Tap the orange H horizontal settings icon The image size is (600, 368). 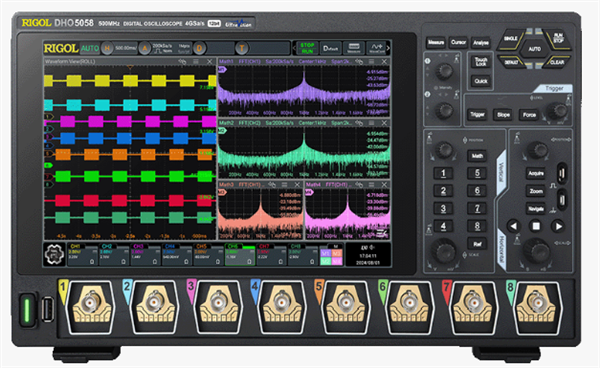coord(108,48)
